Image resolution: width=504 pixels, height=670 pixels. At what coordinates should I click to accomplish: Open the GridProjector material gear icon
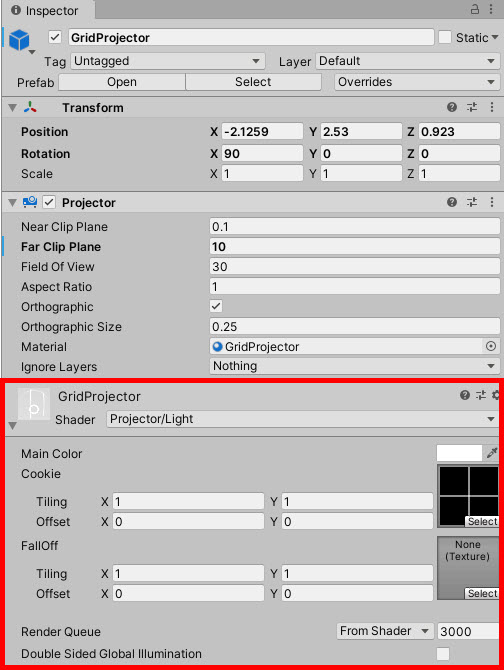(495, 395)
